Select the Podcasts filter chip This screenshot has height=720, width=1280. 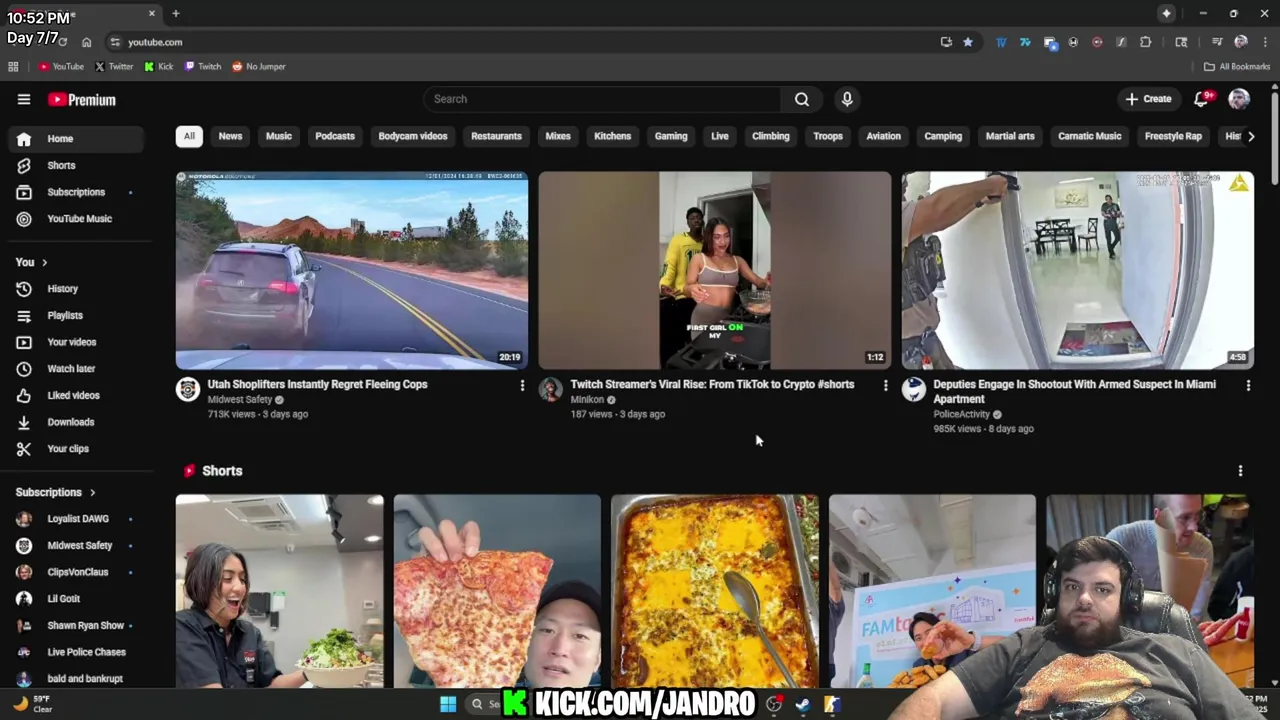(335, 136)
